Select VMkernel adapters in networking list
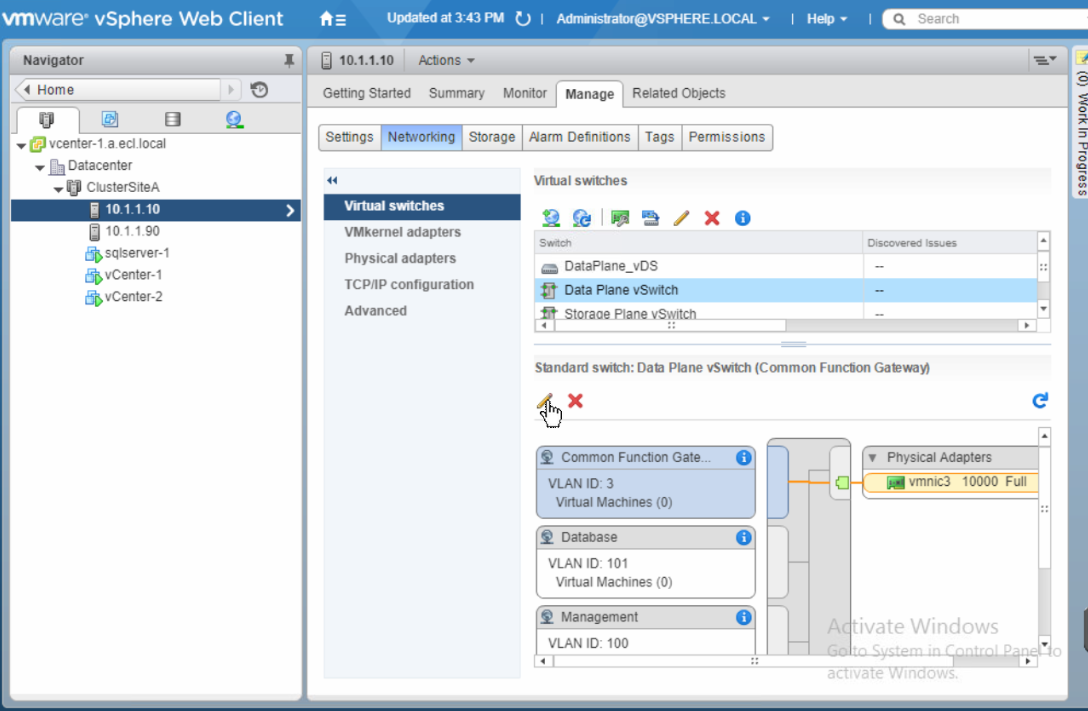The image size is (1088, 711). tap(402, 232)
